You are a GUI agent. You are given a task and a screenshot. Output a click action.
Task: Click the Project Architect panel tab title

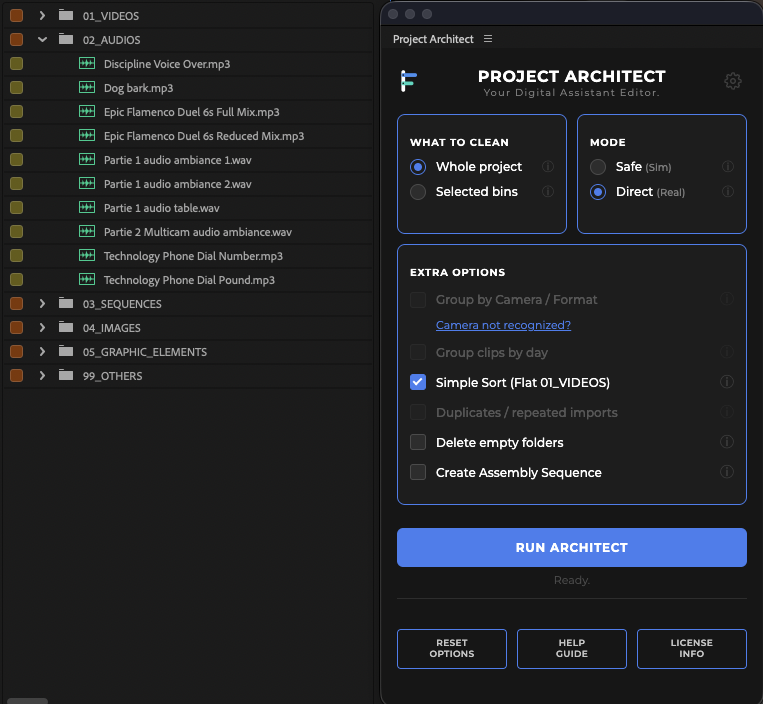click(x=433, y=39)
